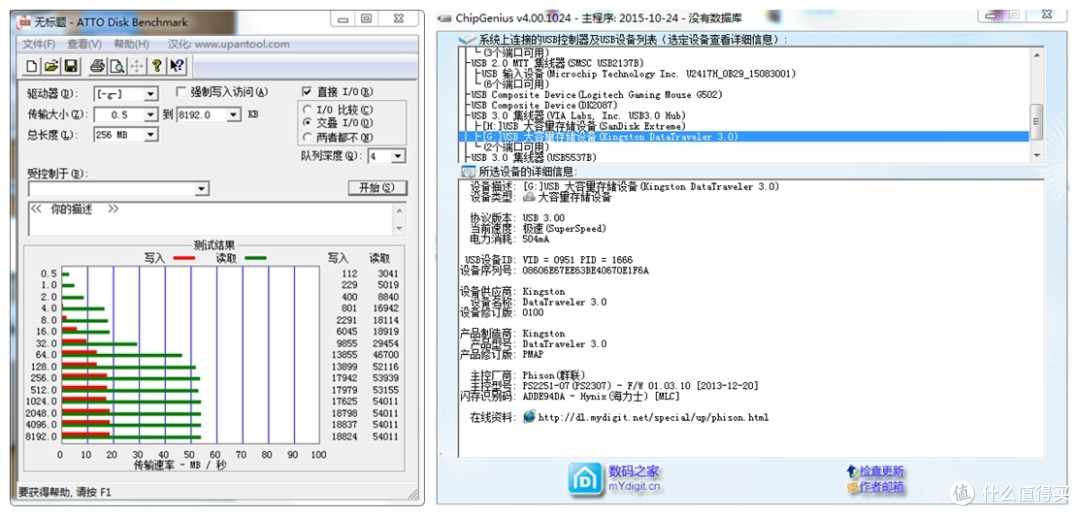
Task: Open the 帮助(H) menu
Action: pos(132,44)
